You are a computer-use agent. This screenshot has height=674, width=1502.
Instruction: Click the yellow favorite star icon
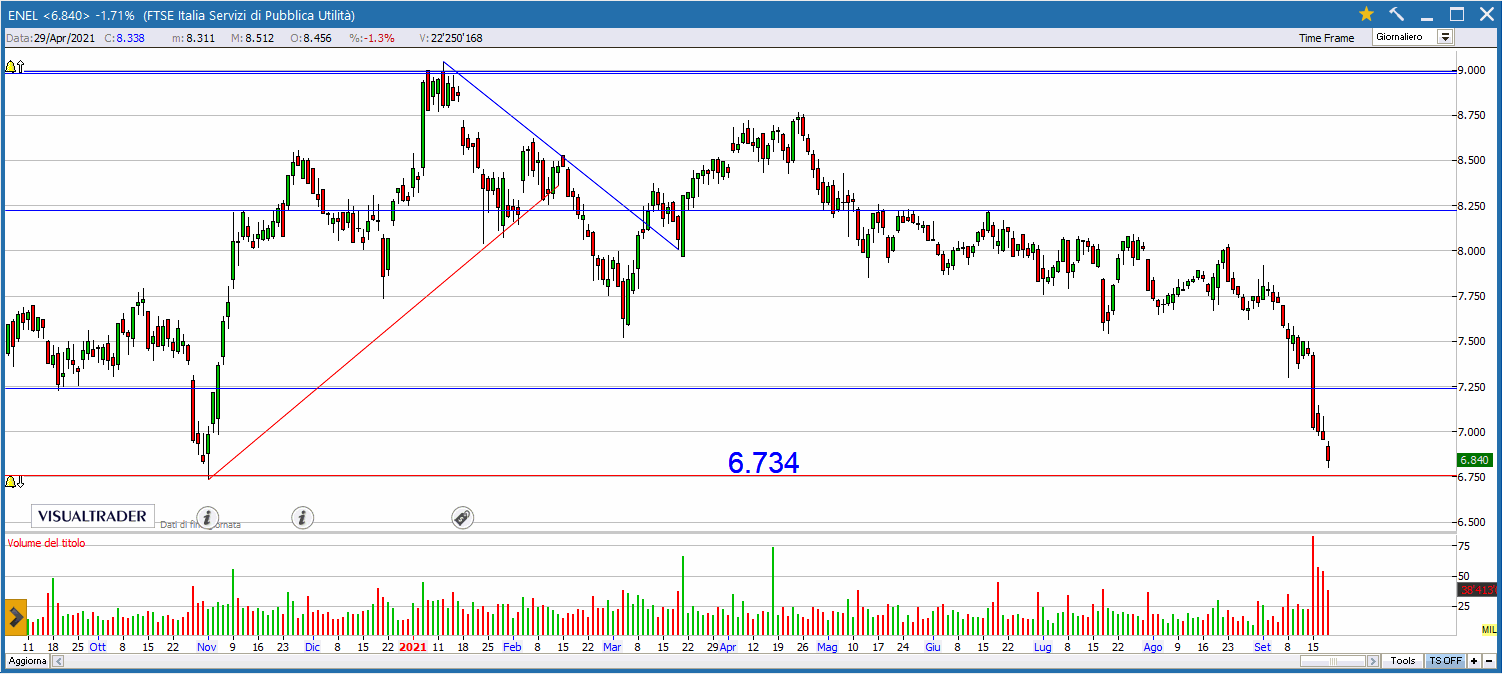(1366, 14)
